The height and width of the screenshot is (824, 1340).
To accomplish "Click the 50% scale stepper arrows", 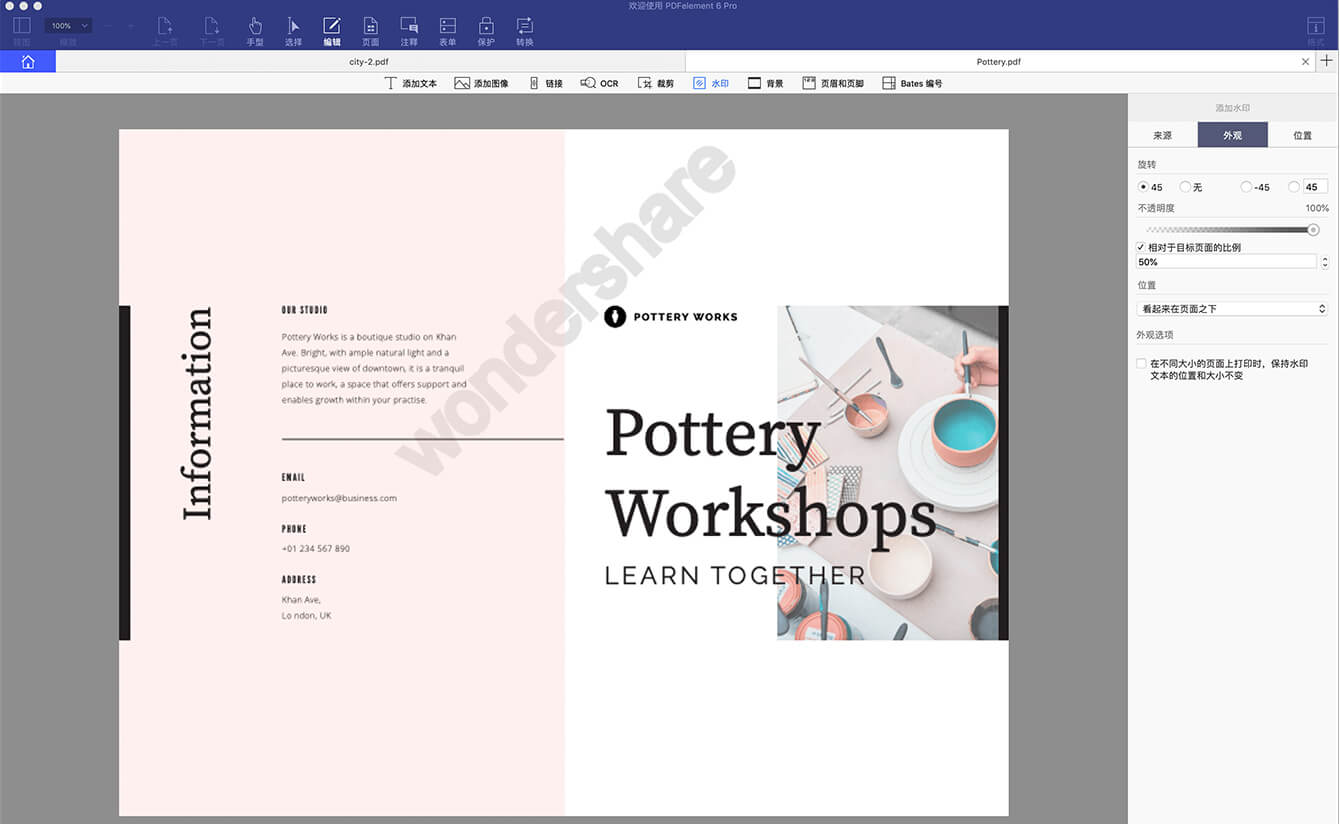I will tap(1325, 262).
